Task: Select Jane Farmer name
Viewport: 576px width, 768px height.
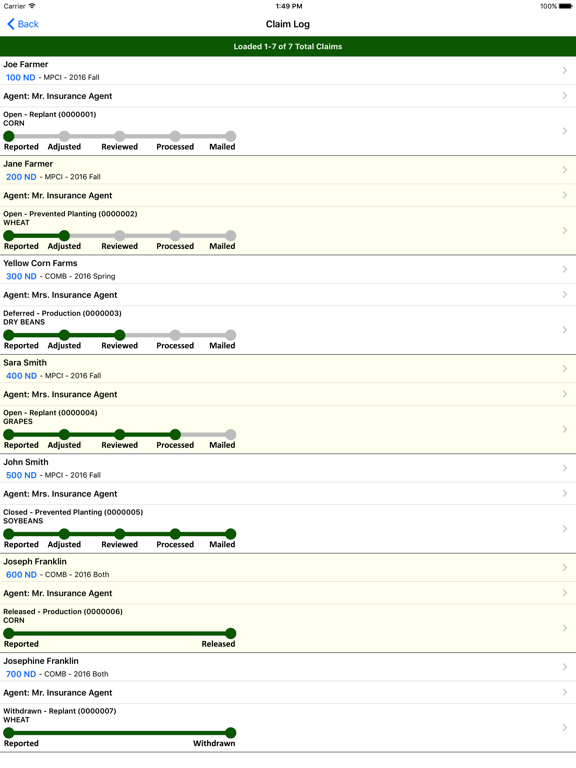Action: click(28, 164)
